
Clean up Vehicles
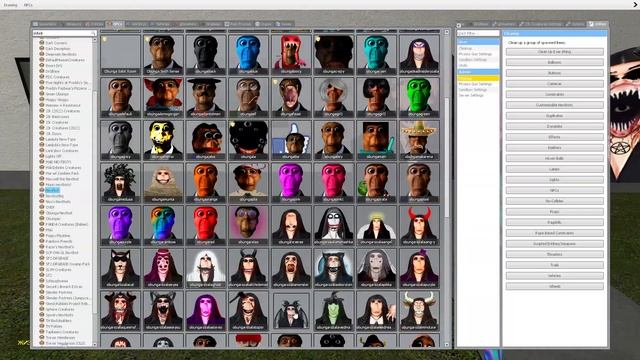click(554, 276)
